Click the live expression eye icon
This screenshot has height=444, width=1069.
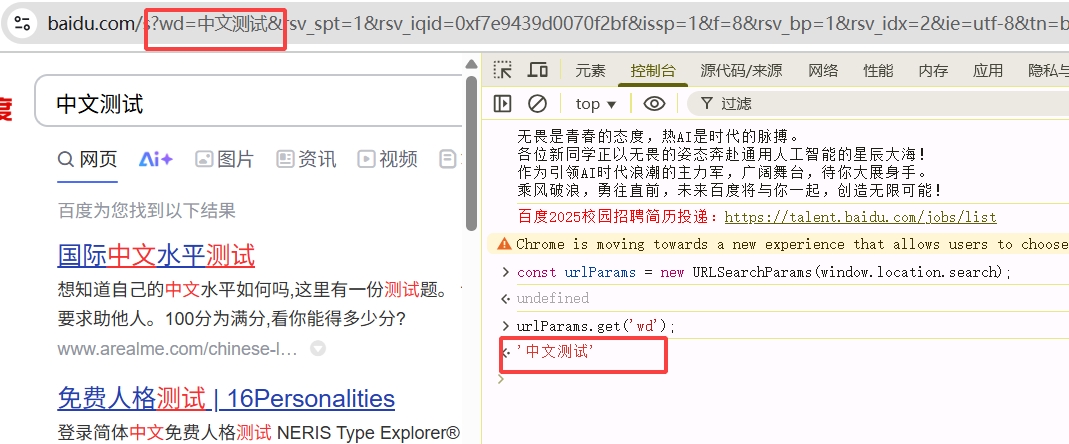click(654, 104)
